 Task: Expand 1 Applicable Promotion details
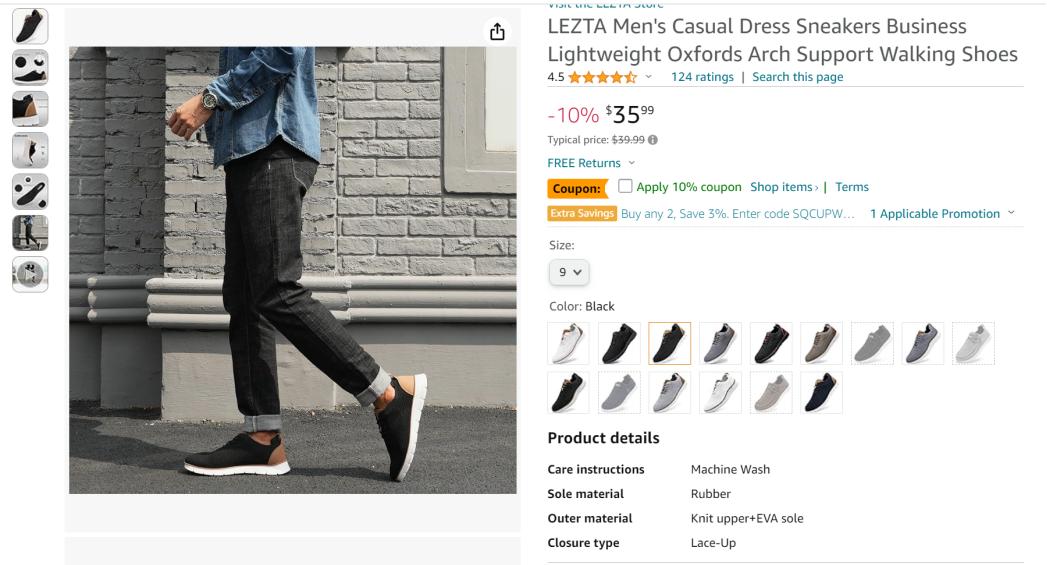click(941, 214)
